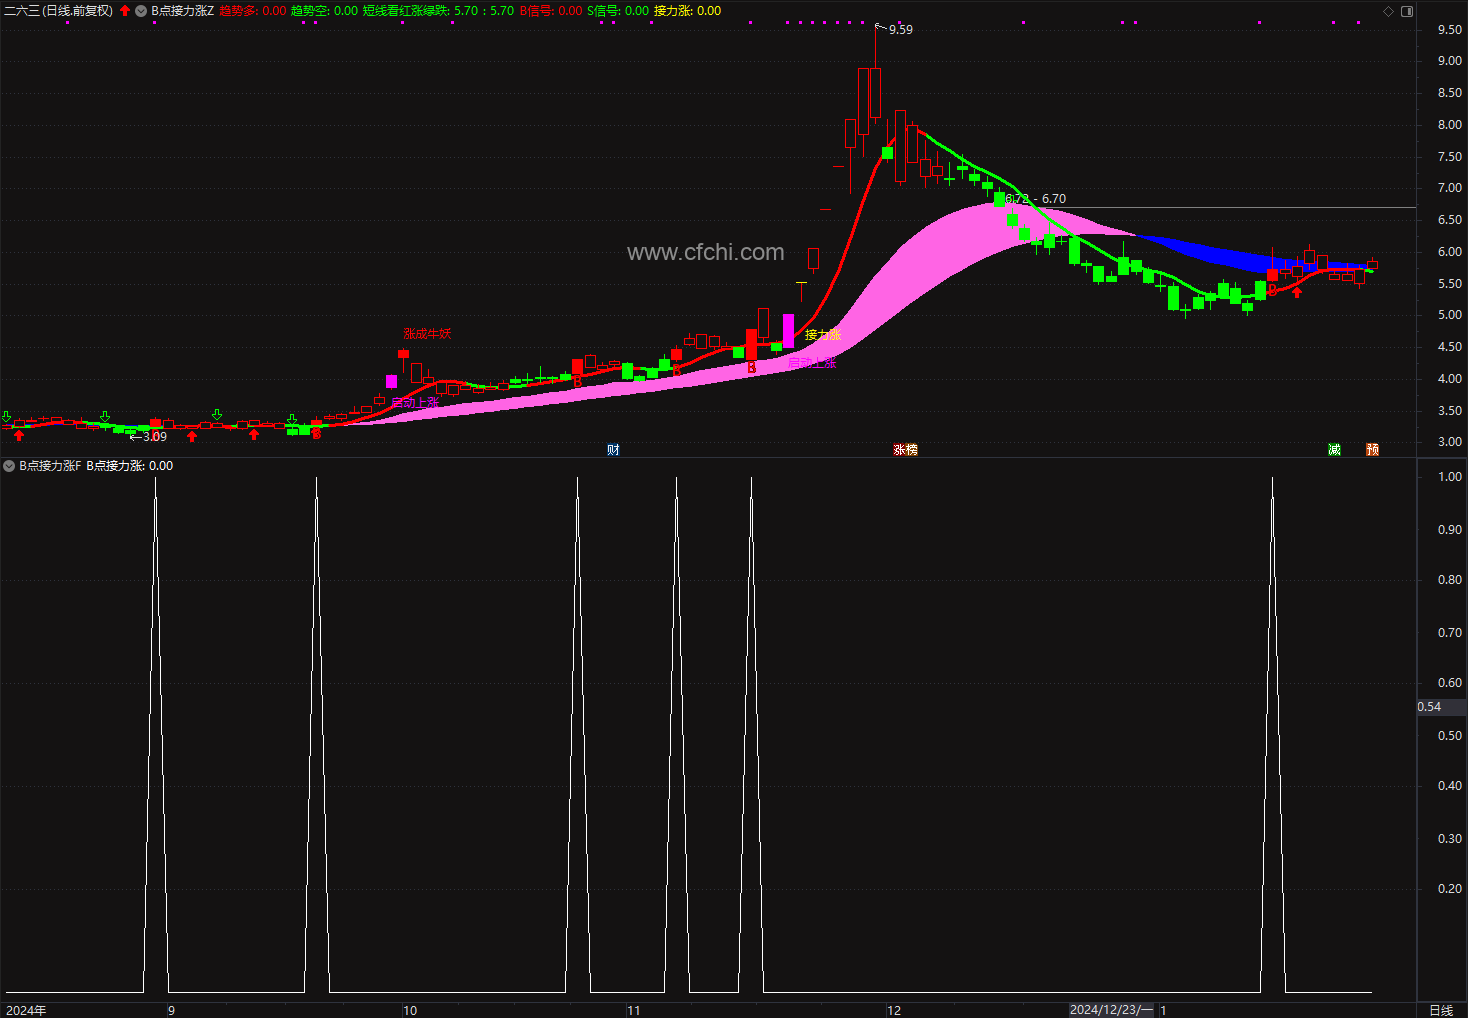The width and height of the screenshot is (1468, 1018).
Task: Click the month 10 tick on time axis
Action: tap(410, 1010)
